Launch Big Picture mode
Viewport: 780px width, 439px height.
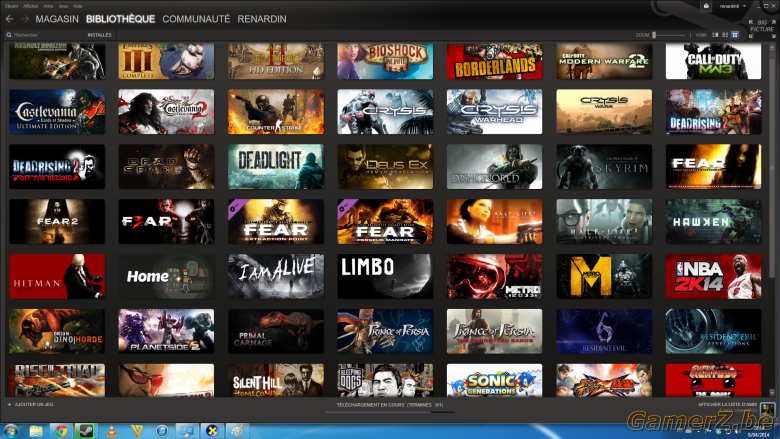tap(762, 28)
